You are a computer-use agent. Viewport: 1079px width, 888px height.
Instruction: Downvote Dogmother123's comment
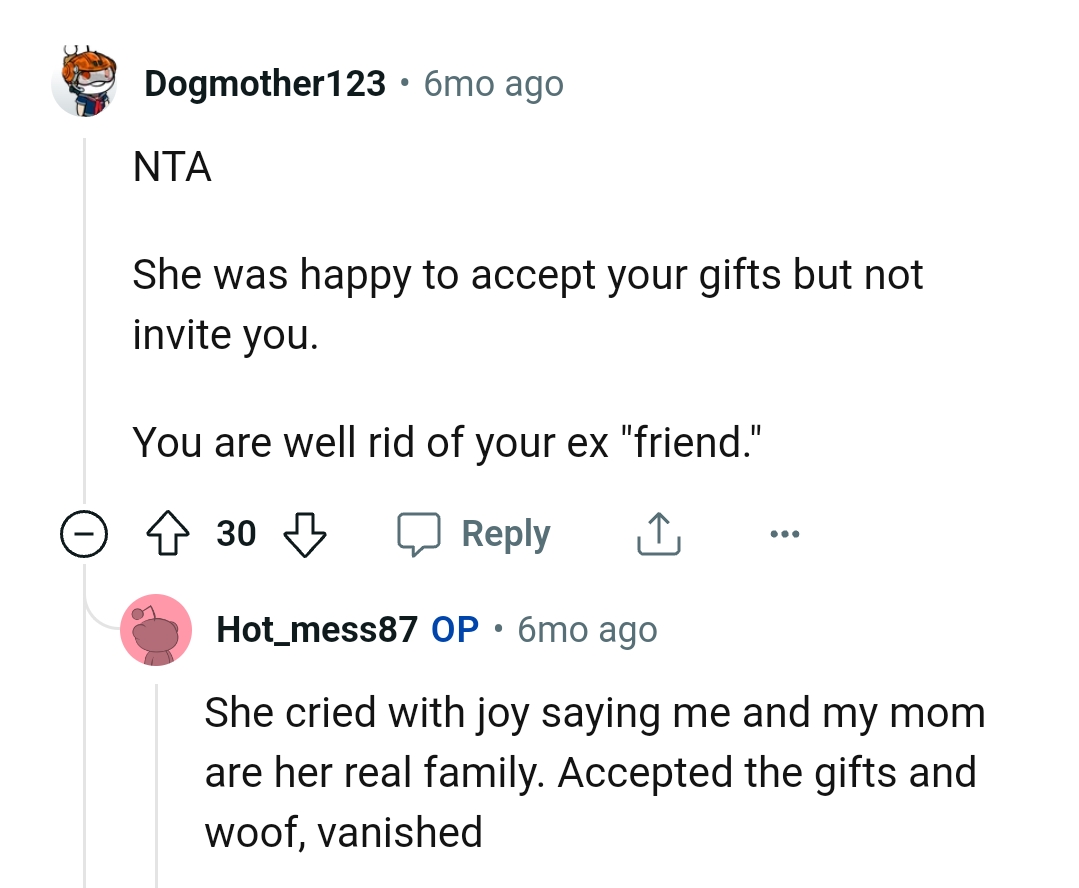pyautogui.click(x=305, y=535)
